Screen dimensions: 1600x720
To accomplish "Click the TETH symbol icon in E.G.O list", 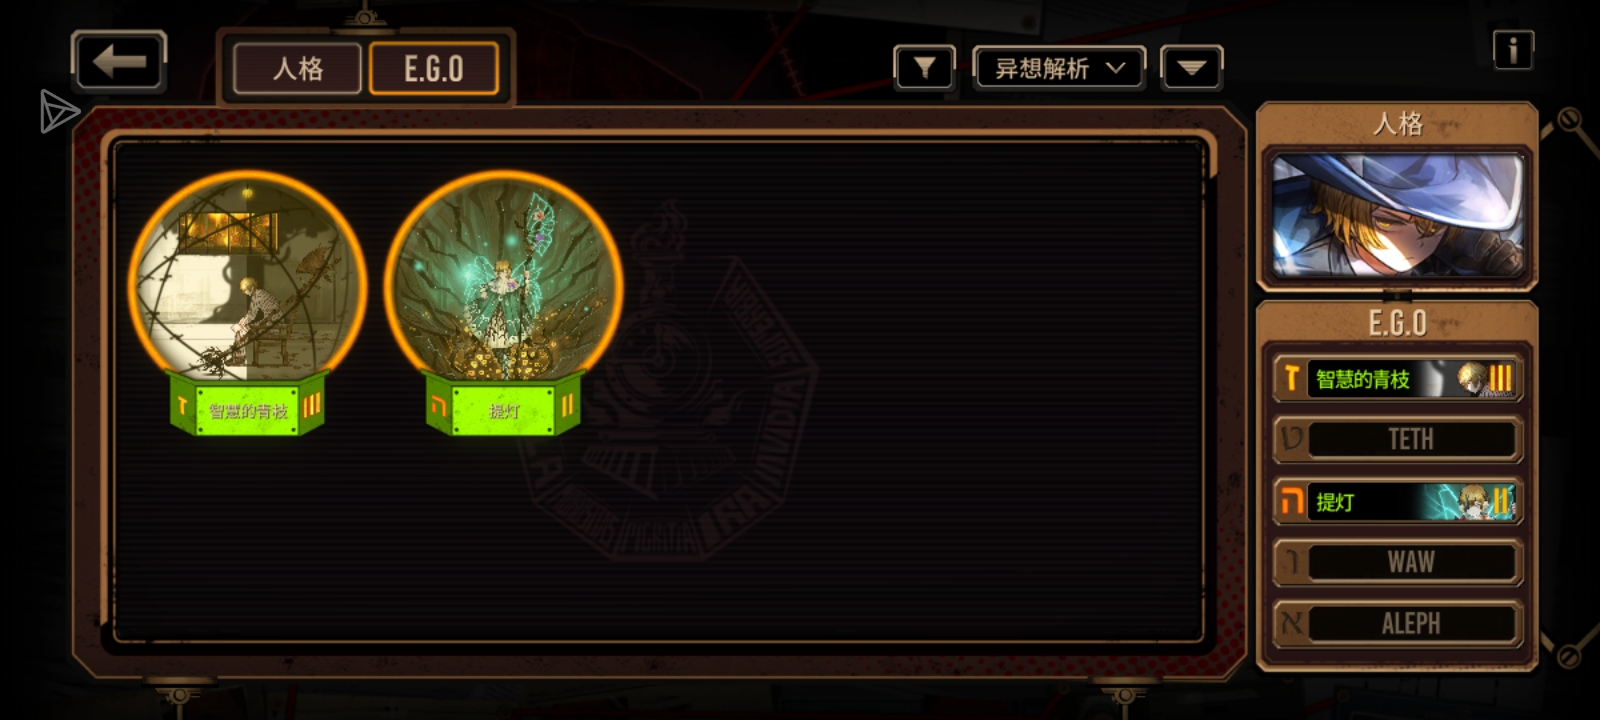I will tap(1292, 439).
